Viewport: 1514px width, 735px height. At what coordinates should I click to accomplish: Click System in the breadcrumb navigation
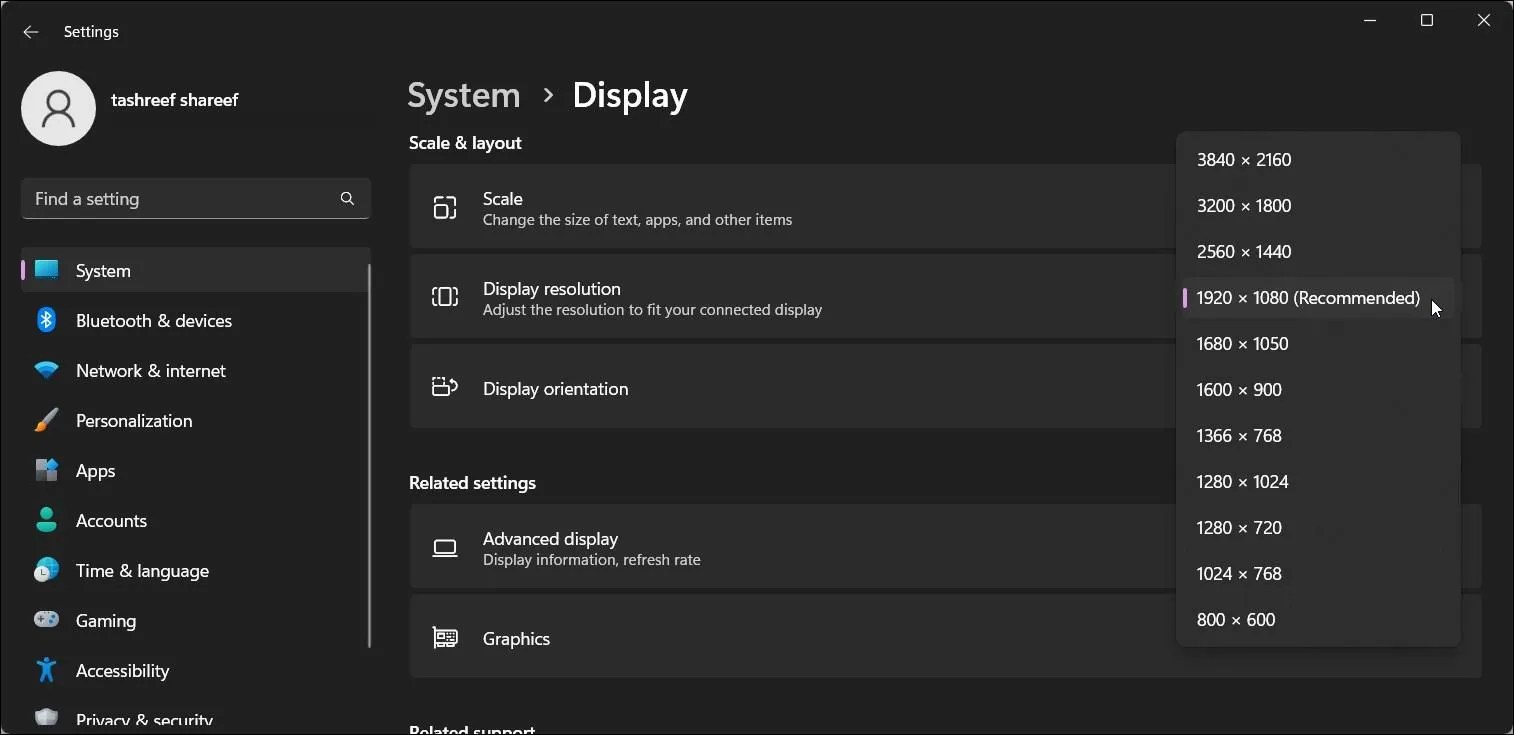463,95
